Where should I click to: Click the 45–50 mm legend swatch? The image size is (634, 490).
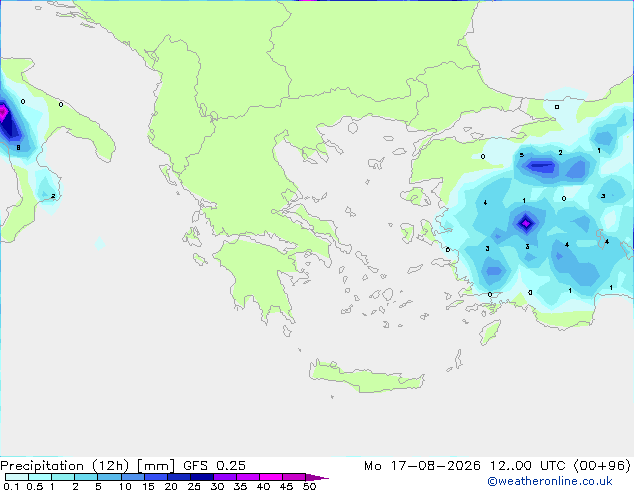(294, 477)
